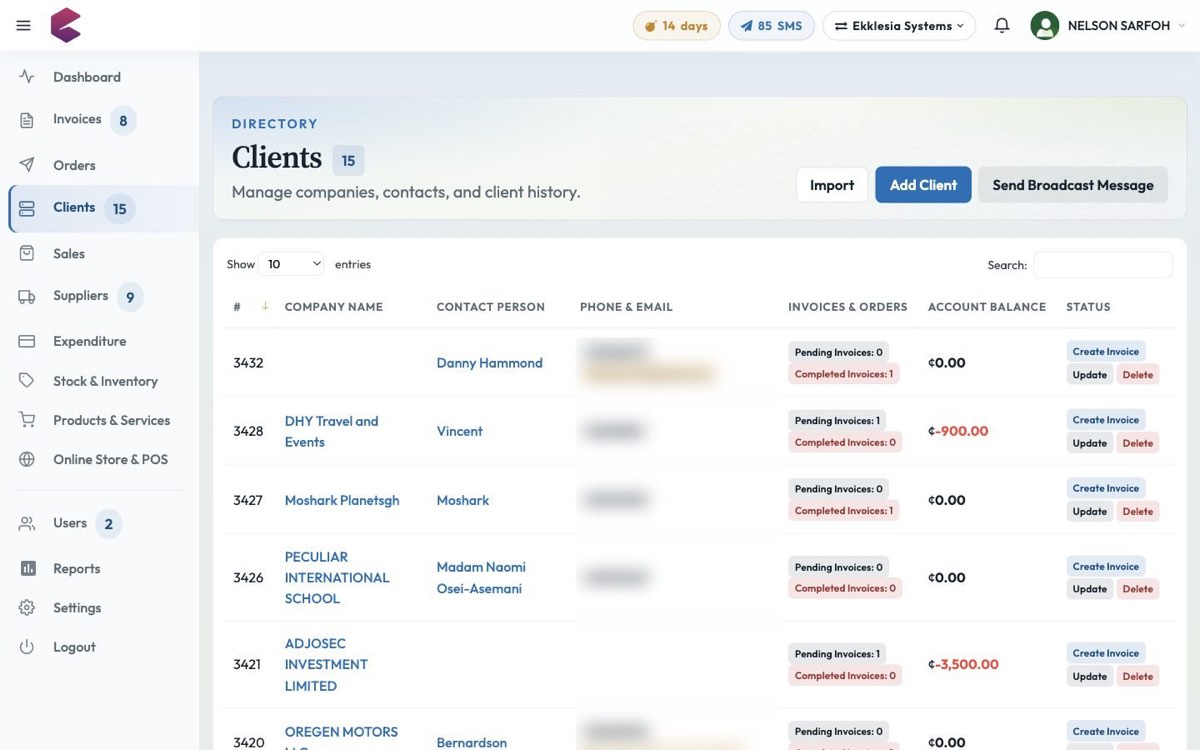Click the Add Client button
This screenshot has width=1200, height=750.
point(923,185)
